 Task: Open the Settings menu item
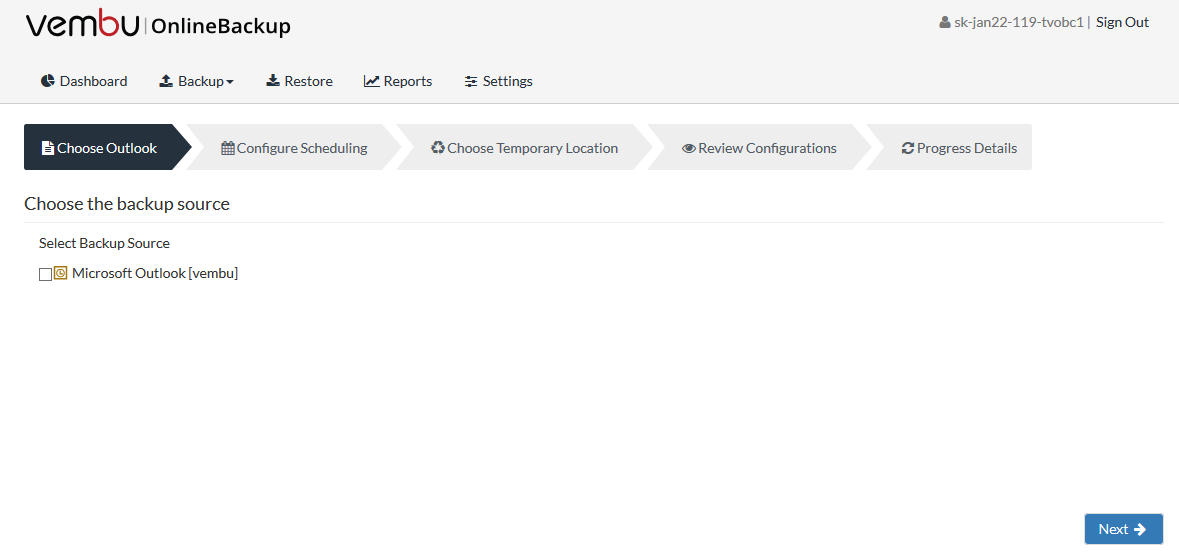[499, 81]
